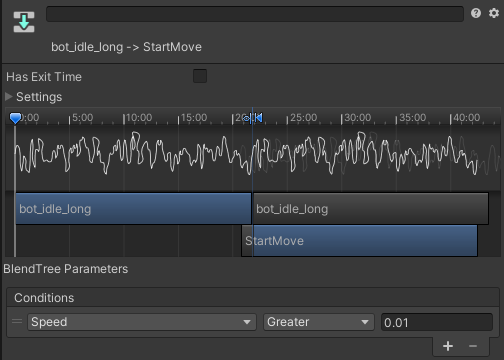Screen dimensions: 504x360
Task: Open the settings gear menu
Action: (494, 13)
